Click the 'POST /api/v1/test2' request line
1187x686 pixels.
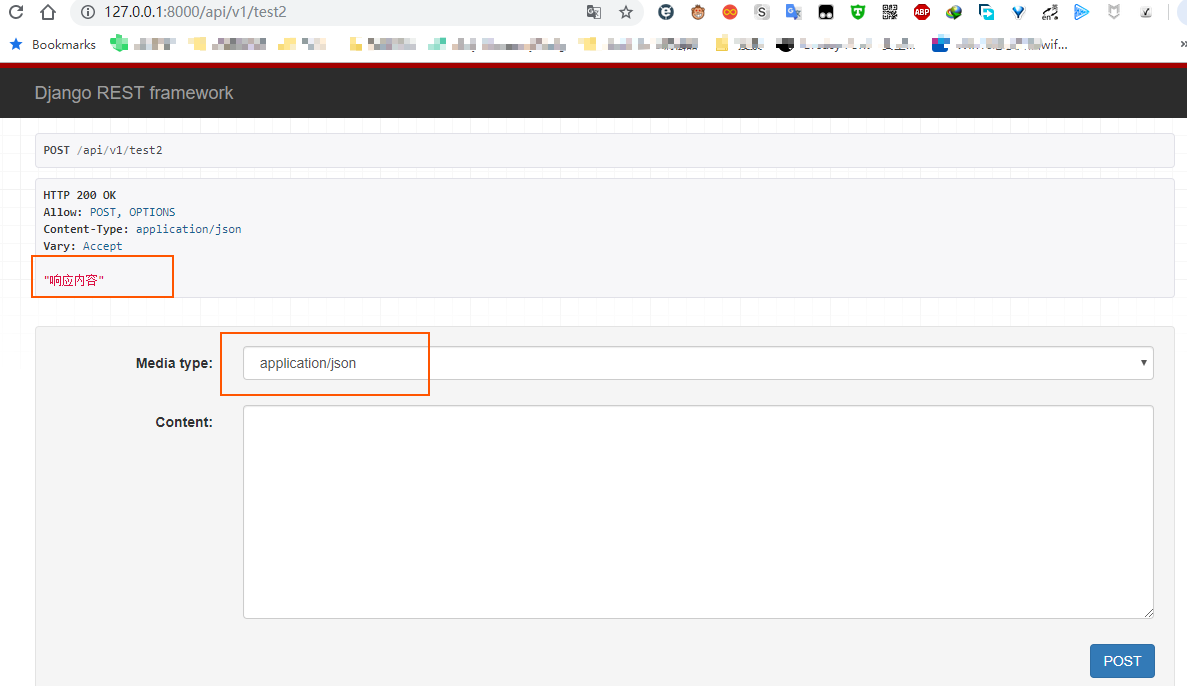pyautogui.click(x=103, y=150)
